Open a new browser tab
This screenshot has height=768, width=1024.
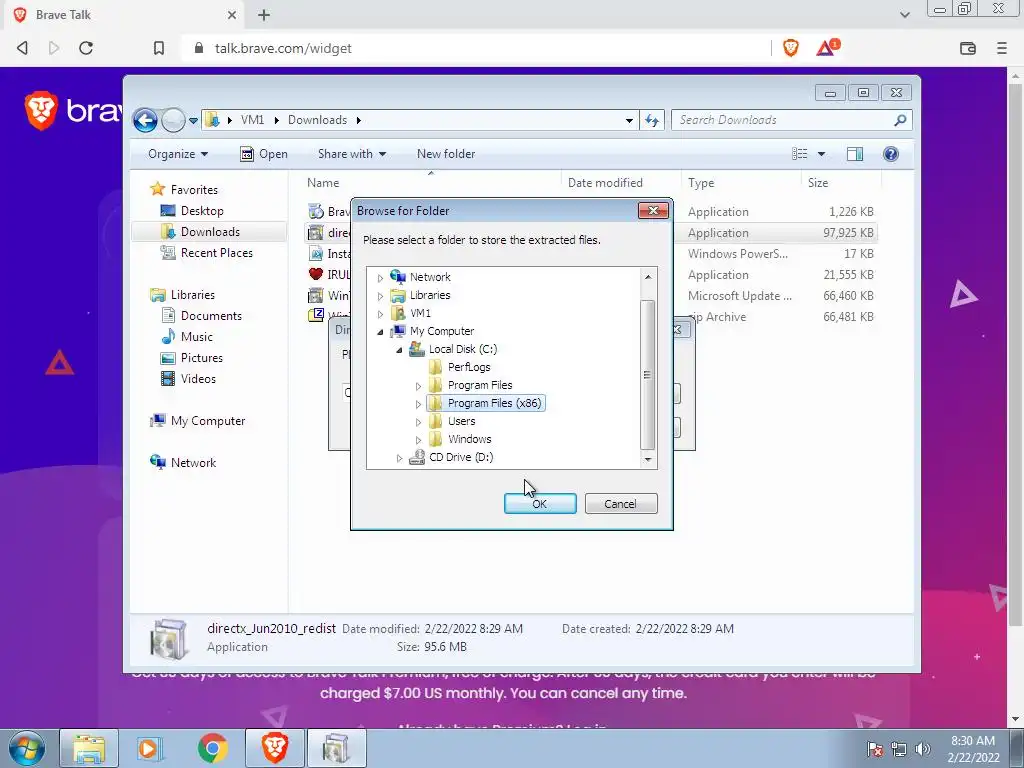pyautogui.click(x=264, y=14)
